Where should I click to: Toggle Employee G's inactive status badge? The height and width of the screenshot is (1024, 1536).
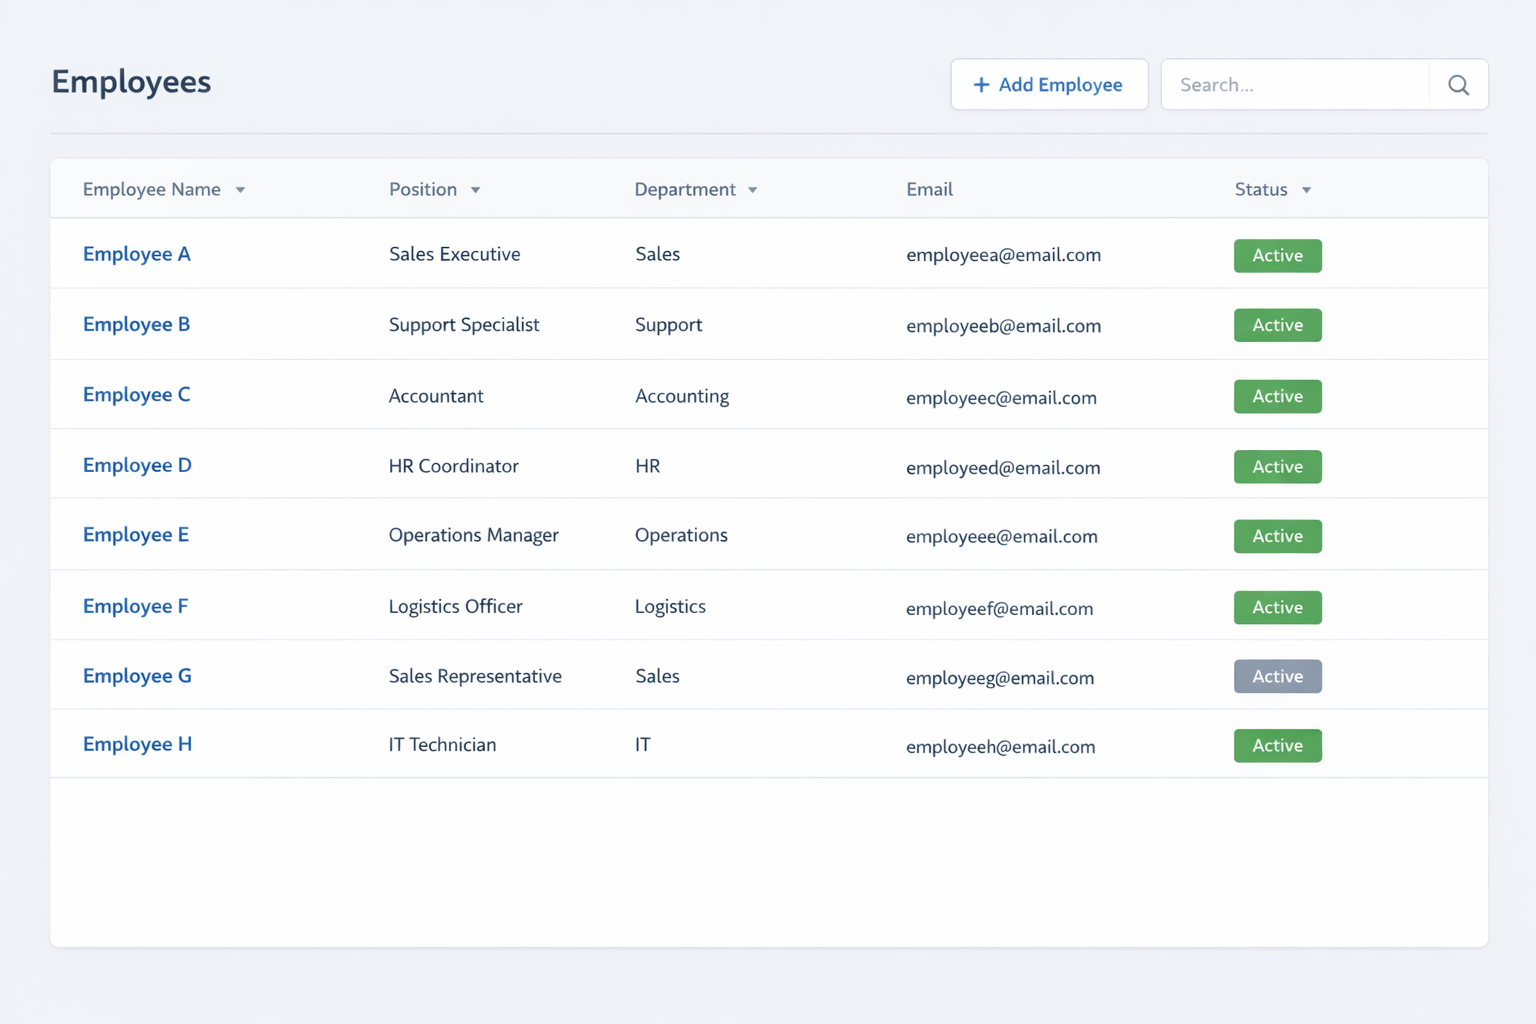click(x=1277, y=676)
